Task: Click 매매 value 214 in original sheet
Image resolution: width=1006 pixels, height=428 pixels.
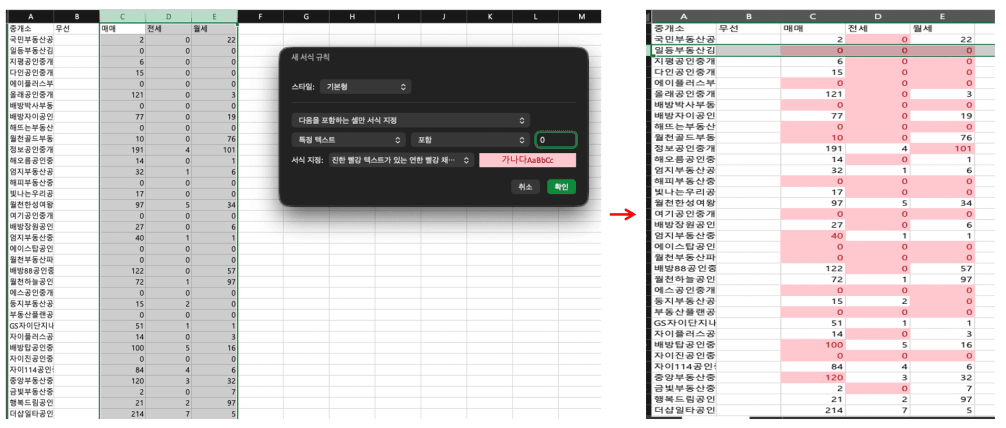Action: (123, 415)
